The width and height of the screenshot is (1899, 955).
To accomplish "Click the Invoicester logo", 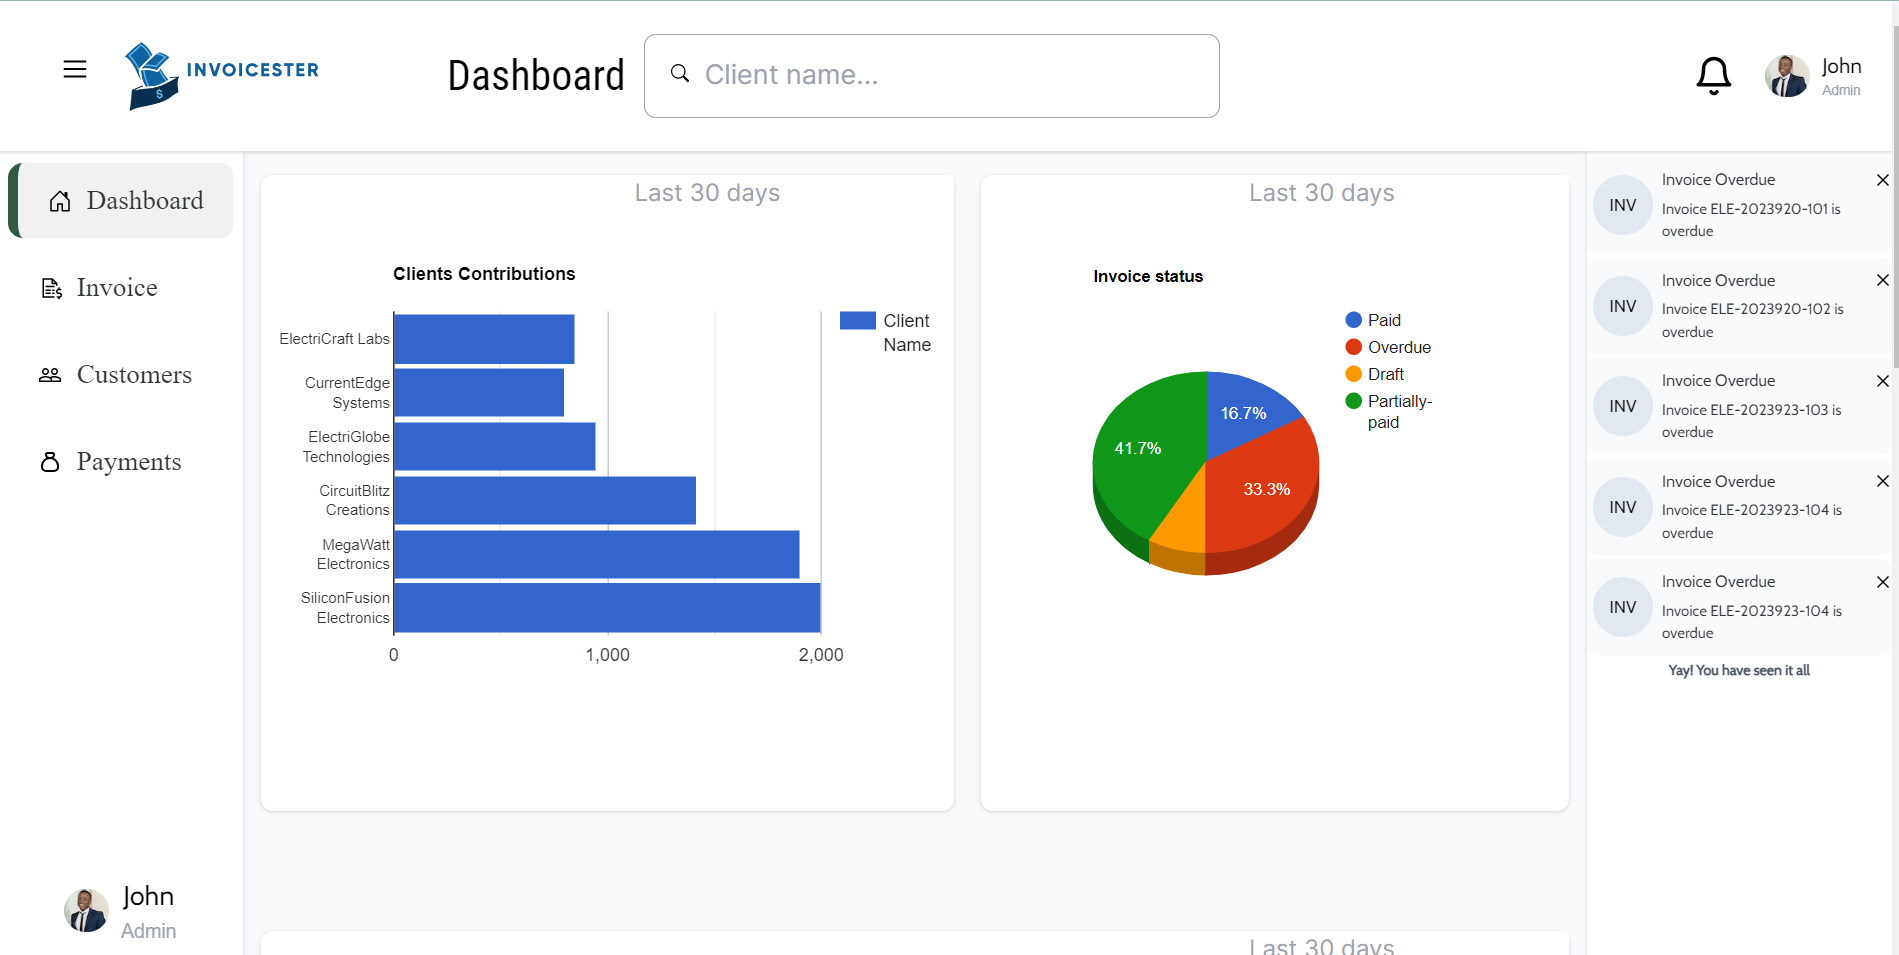I will 222,75.
